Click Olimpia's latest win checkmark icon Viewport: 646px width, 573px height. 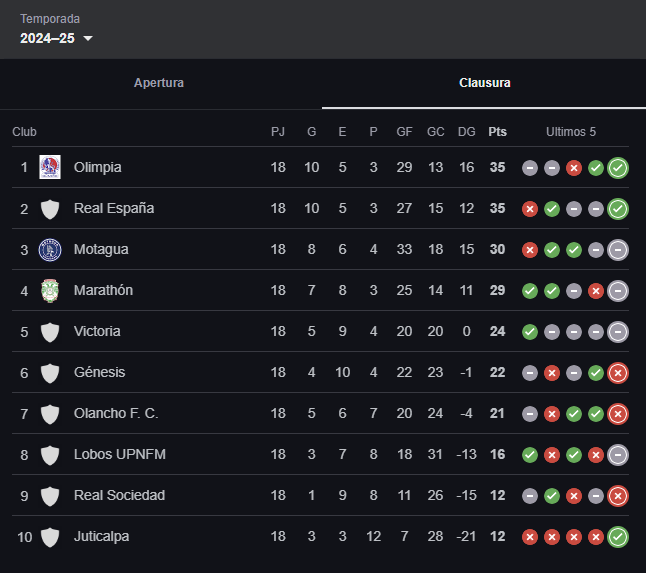[618, 167]
